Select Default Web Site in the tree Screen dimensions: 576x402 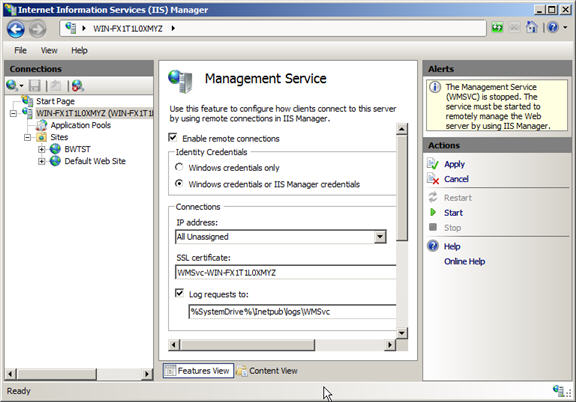(x=95, y=161)
